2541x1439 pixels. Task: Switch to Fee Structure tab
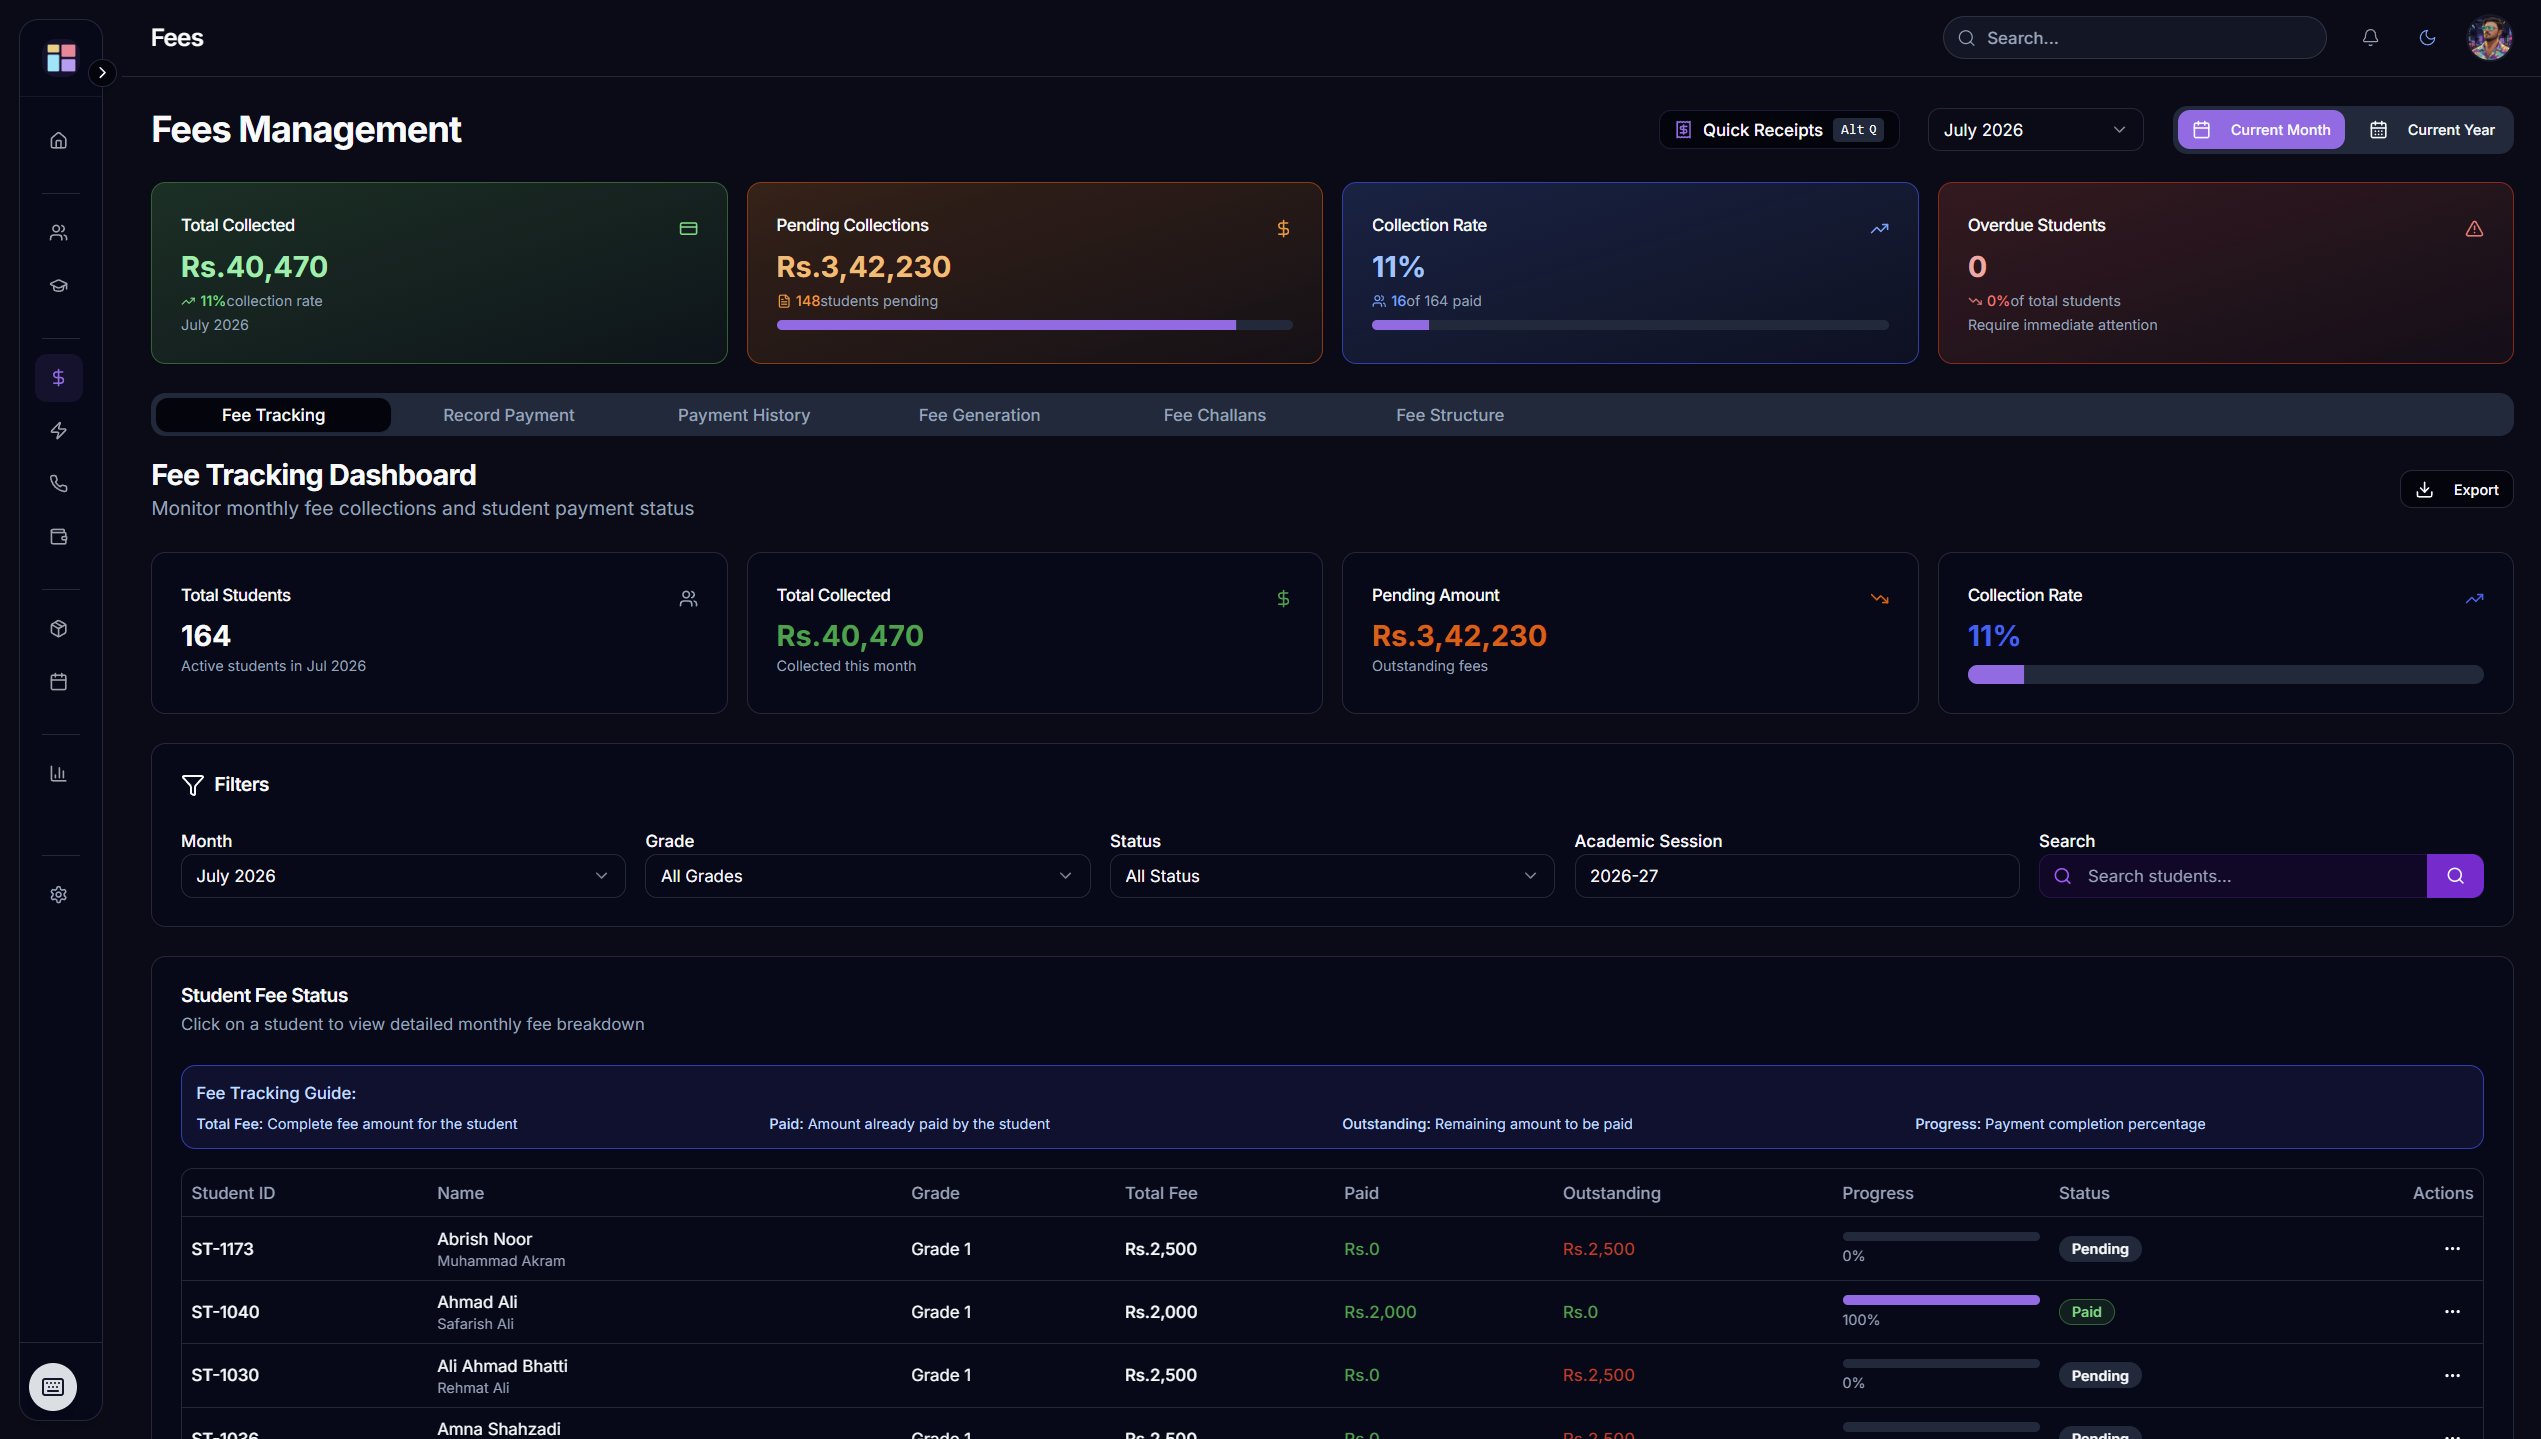tap(1450, 415)
